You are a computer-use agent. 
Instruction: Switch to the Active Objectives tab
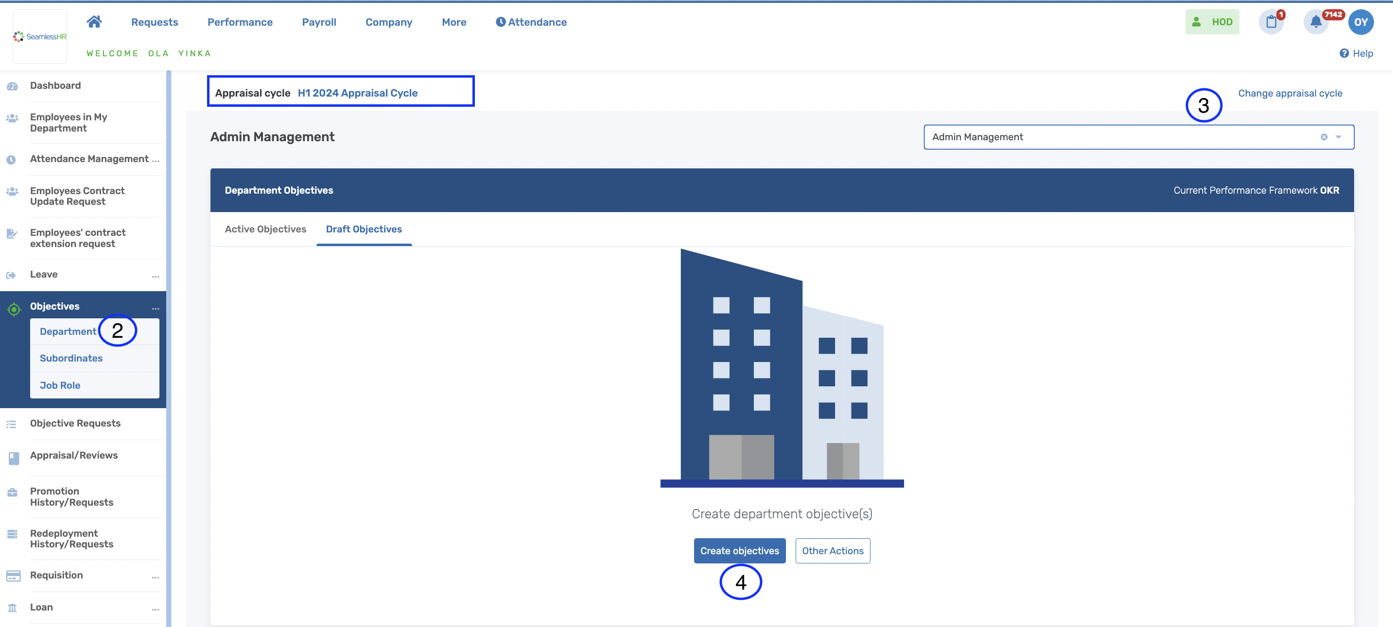pyautogui.click(x=265, y=229)
